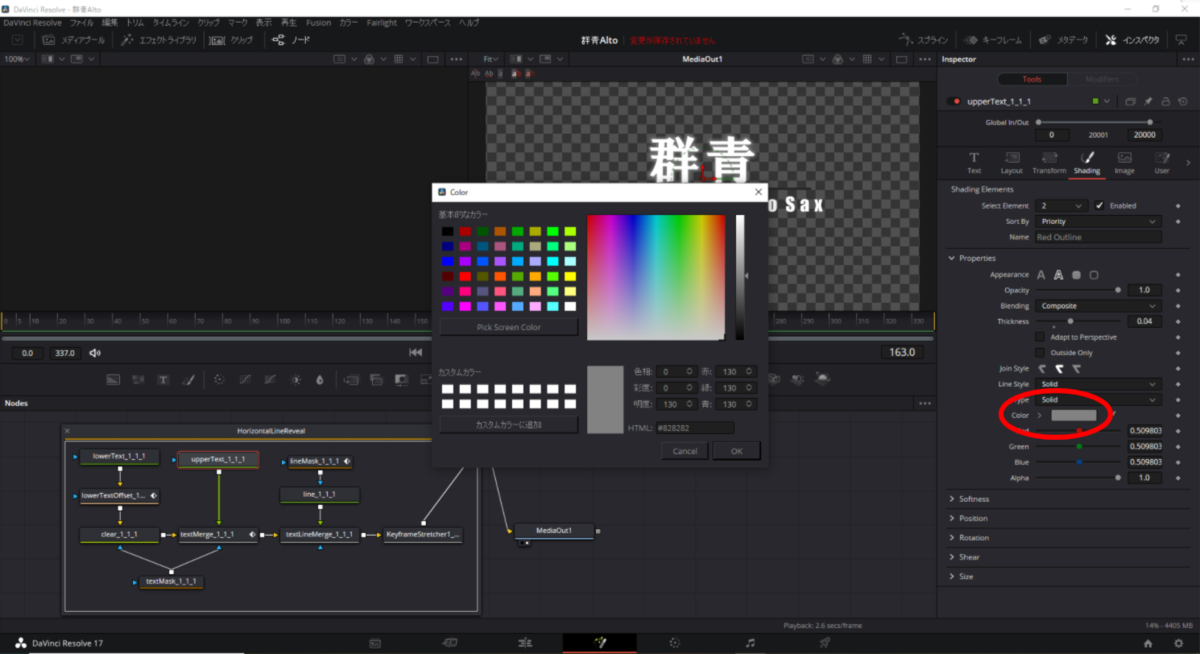Click the add to custom colors button
This screenshot has width=1200, height=654.
(x=509, y=425)
